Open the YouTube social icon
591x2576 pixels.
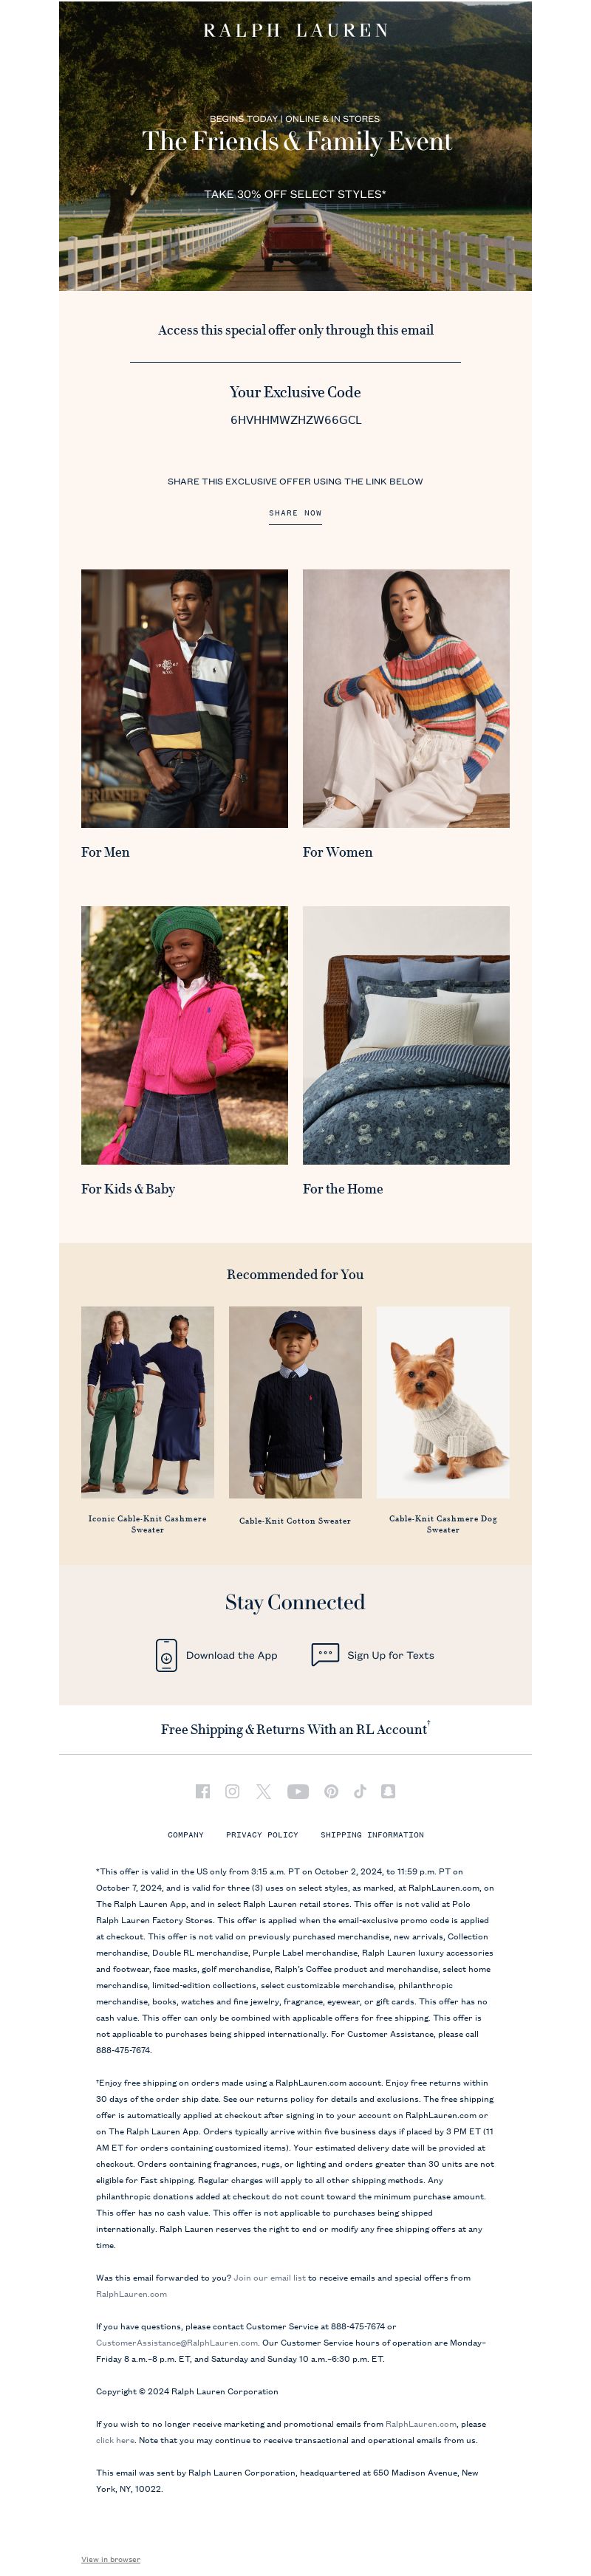298,1791
